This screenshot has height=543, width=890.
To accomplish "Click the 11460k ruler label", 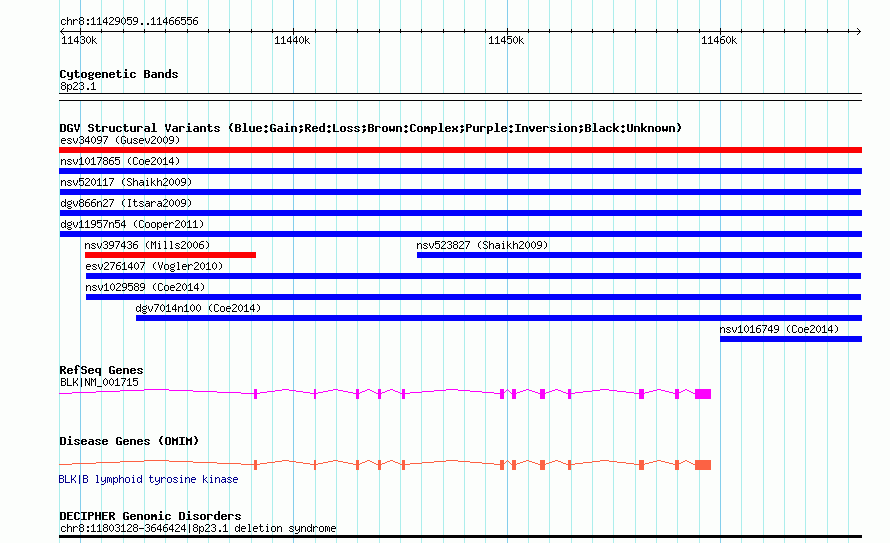I will tap(719, 40).
